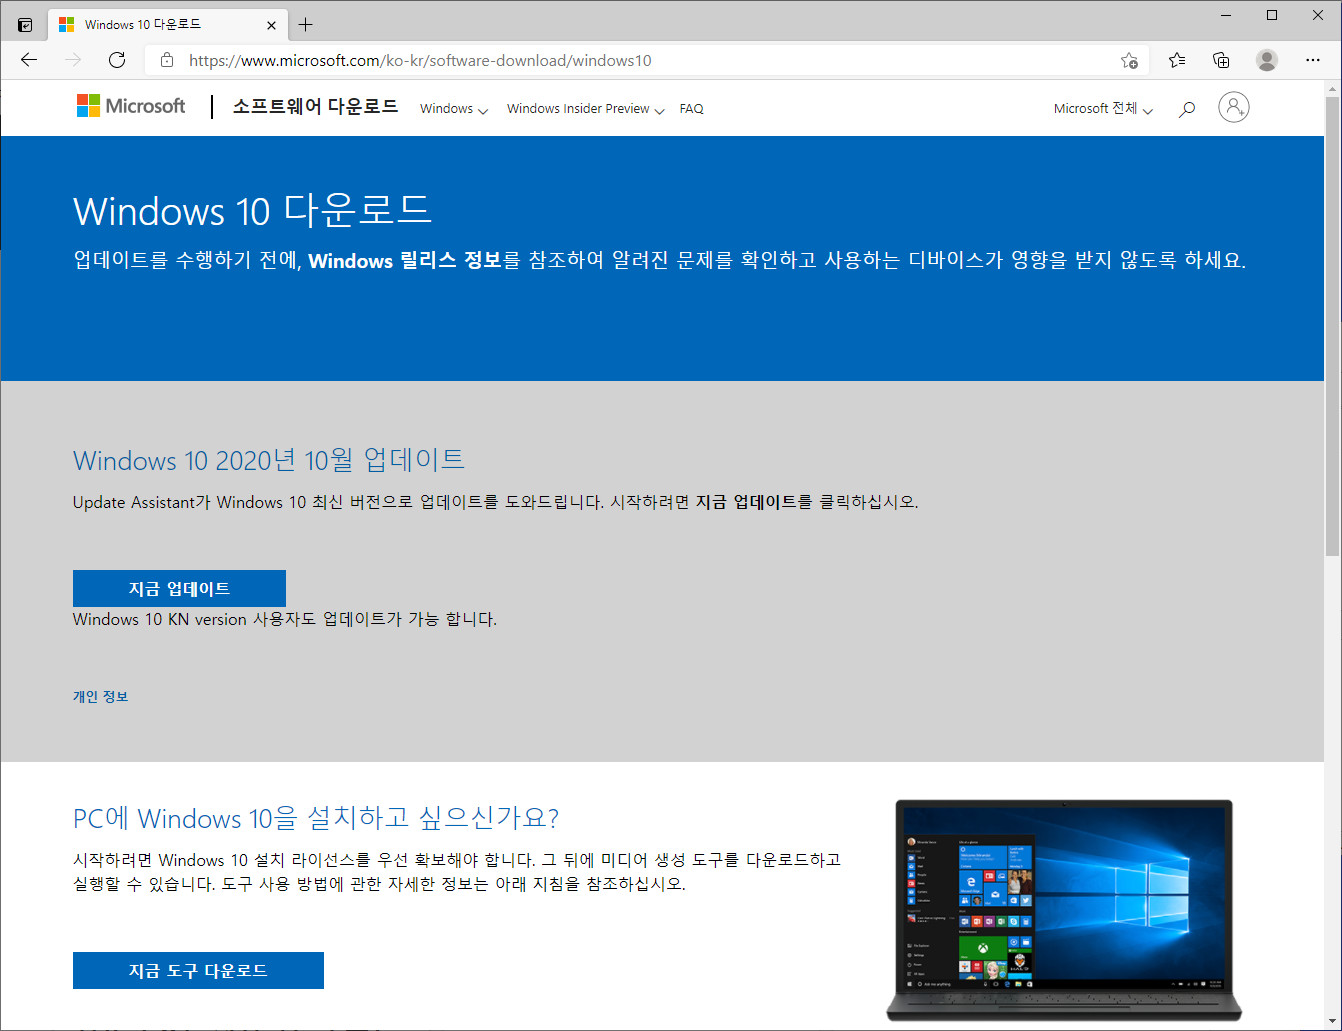Image resolution: width=1342 pixels, height=1031 pixels.
Task: Open the FAQ menu item
Action: (691, 109)
